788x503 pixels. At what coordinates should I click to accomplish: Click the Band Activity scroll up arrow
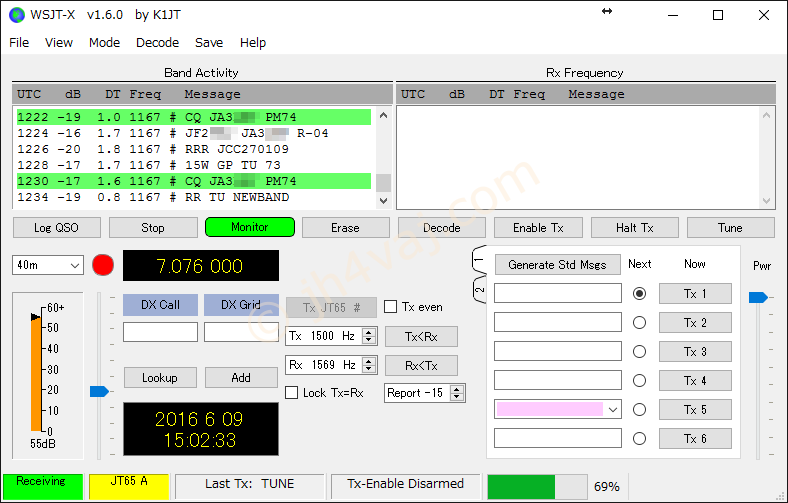coord(383,115)
